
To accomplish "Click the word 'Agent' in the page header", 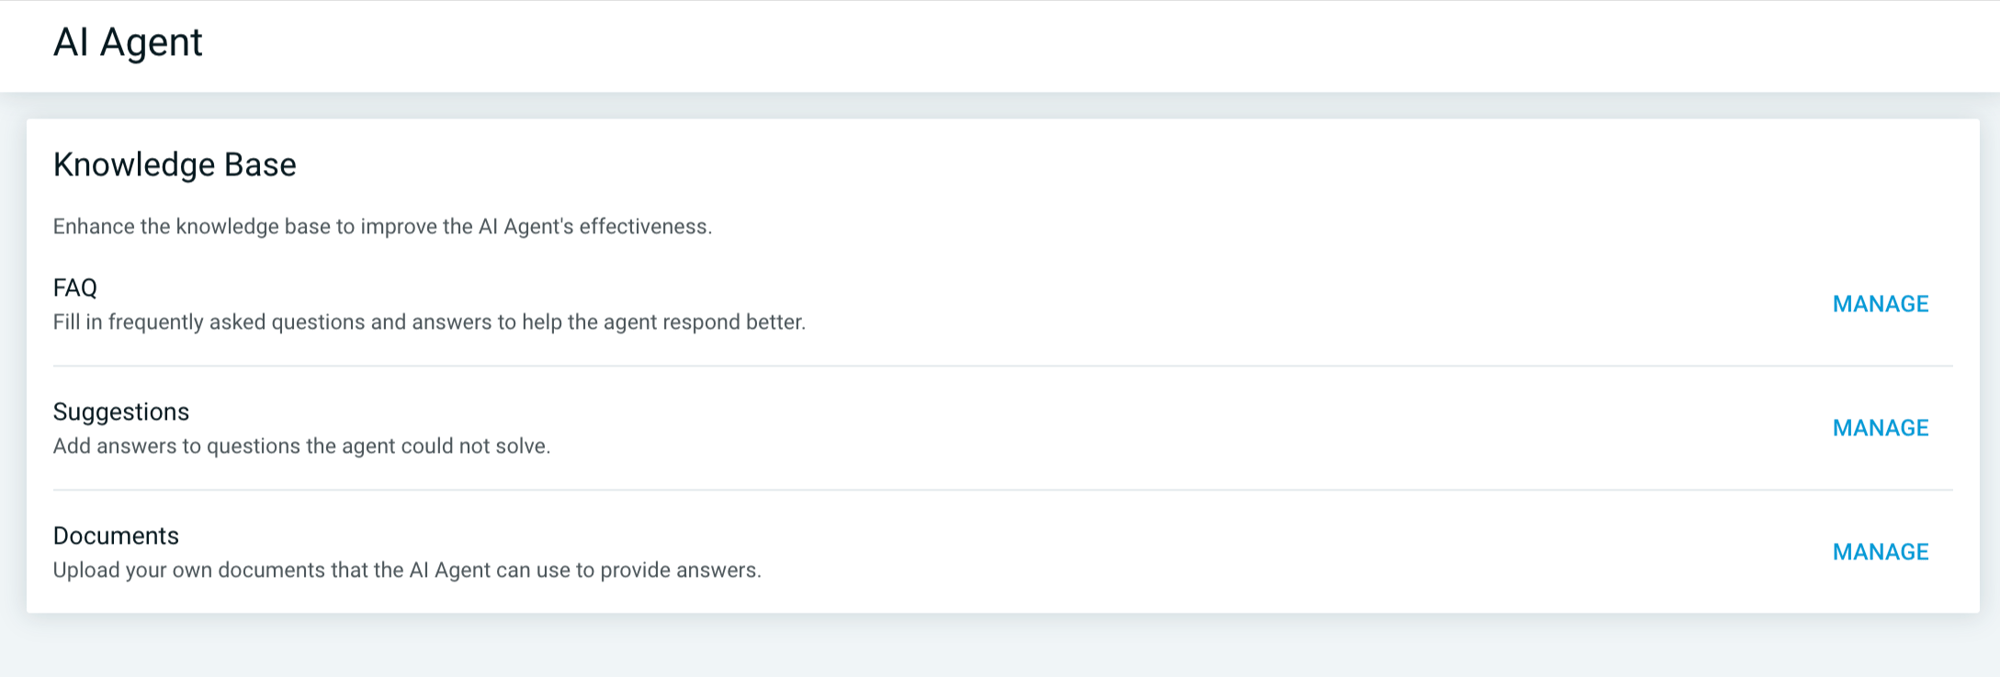I will pos(151,43).
